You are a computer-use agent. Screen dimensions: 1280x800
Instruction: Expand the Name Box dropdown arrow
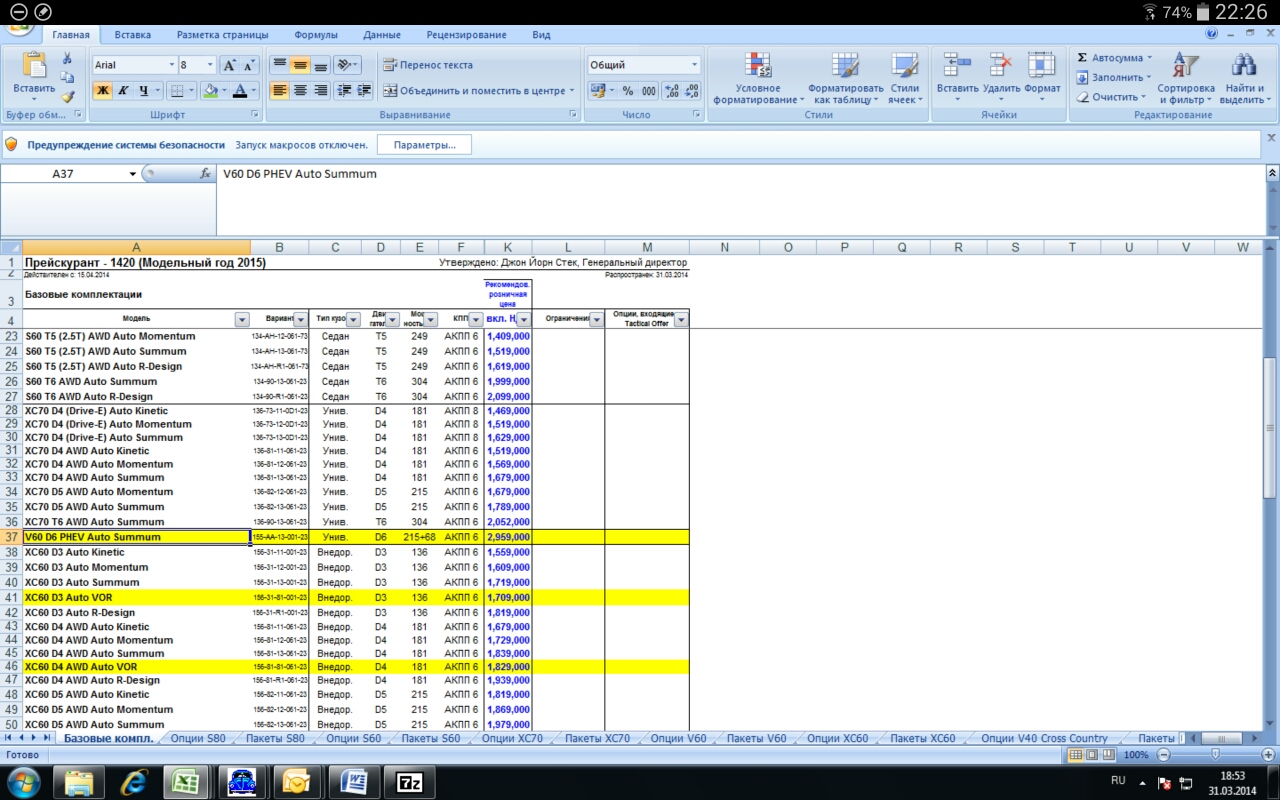[132, 174]
